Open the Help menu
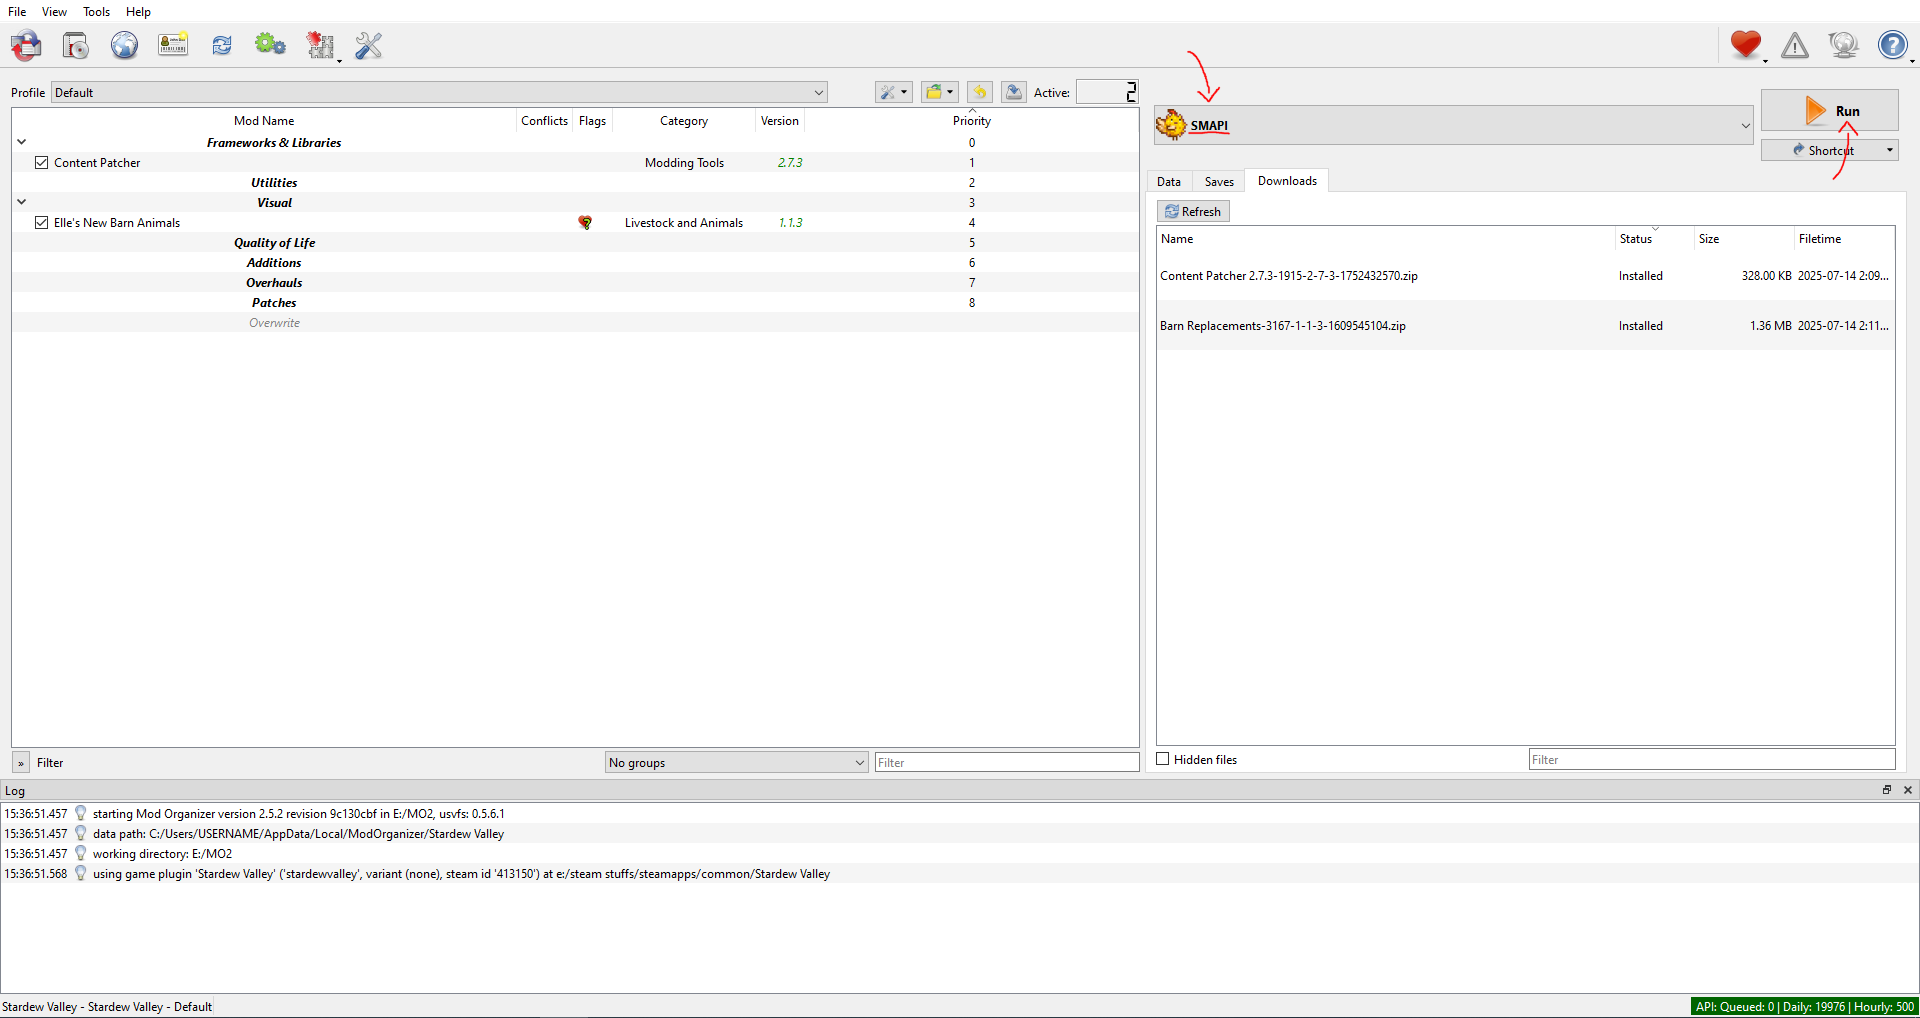This screenshot has width=1920, height=1018. pyautogui.click(x=138, y=12)
